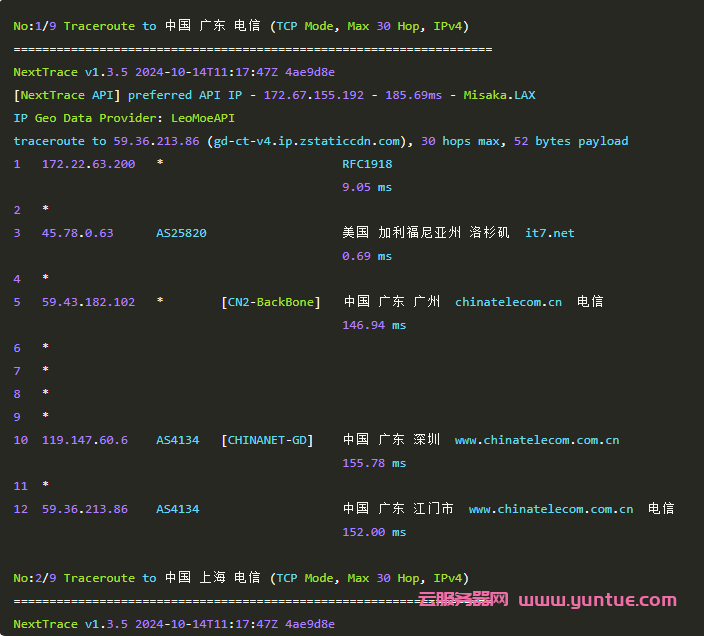The width and height of the screenshot is (704, 636).
Task: Click www.chinatelecom.com.cn on hop 10 row
Action: (536, 440)
